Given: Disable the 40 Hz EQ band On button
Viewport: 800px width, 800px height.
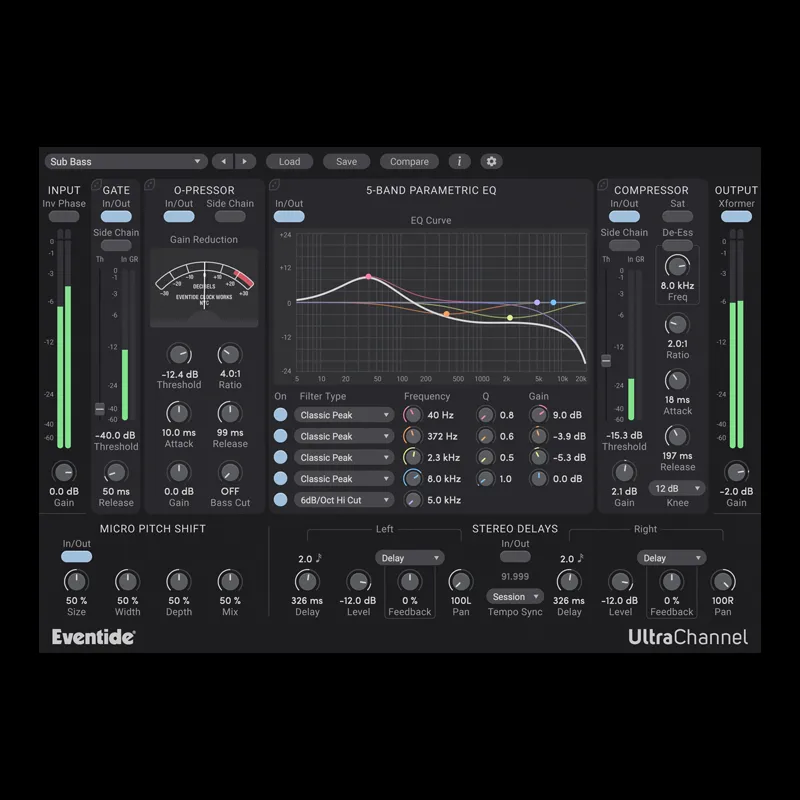Looking at the screenshot, I should pyautogui.click(x=281, y=415).
